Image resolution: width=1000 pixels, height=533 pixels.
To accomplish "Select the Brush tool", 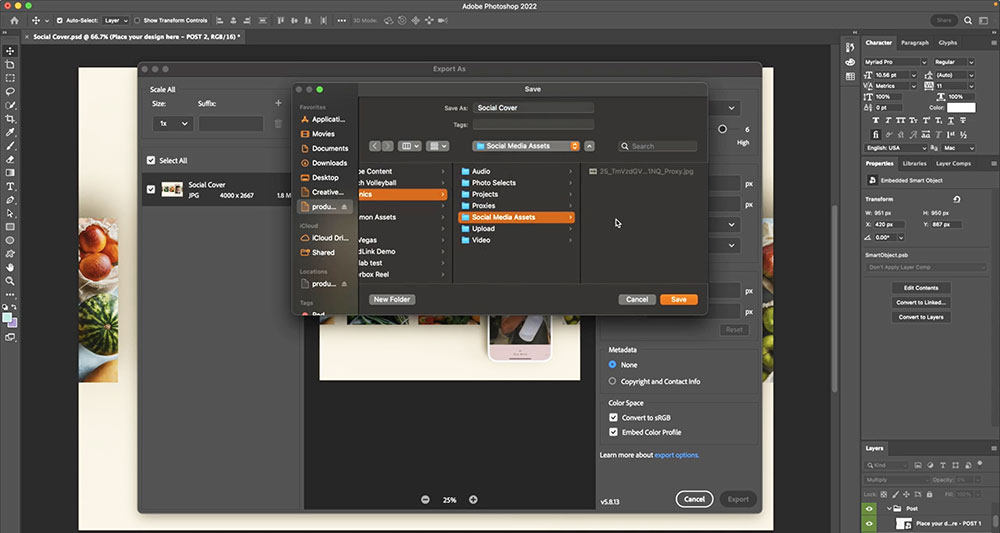I will click(10, 146).
